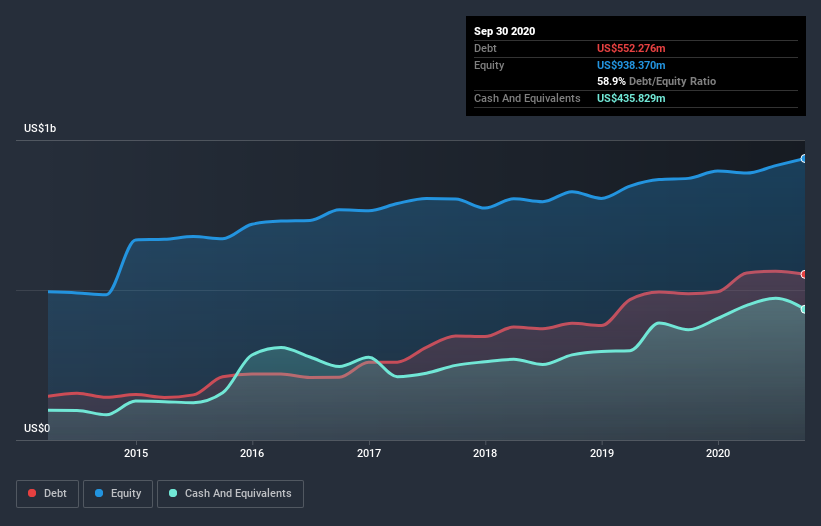The height and width of the screenshot is (526, 821).
Task: Select the blue Equity endpoint marker
Action: click(804, 159)
